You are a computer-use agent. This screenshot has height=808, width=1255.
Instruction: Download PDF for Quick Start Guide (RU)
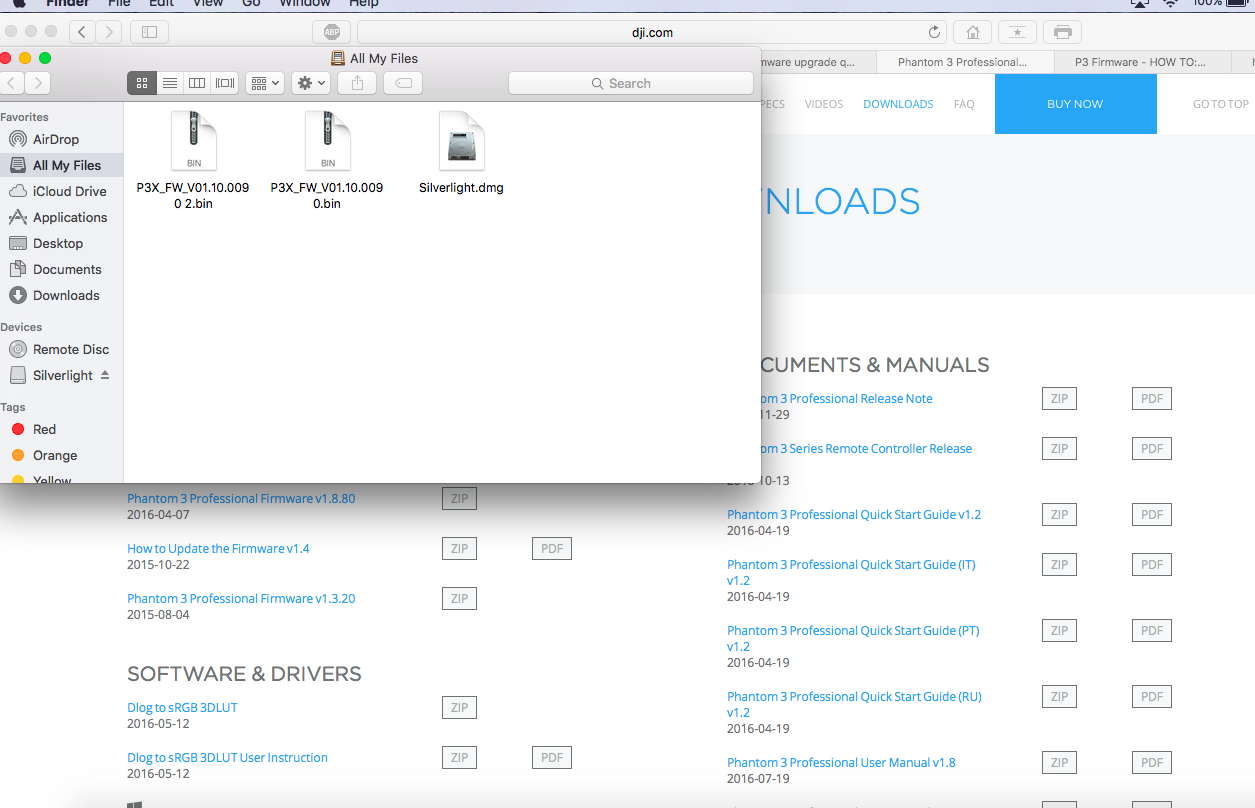1152,697
